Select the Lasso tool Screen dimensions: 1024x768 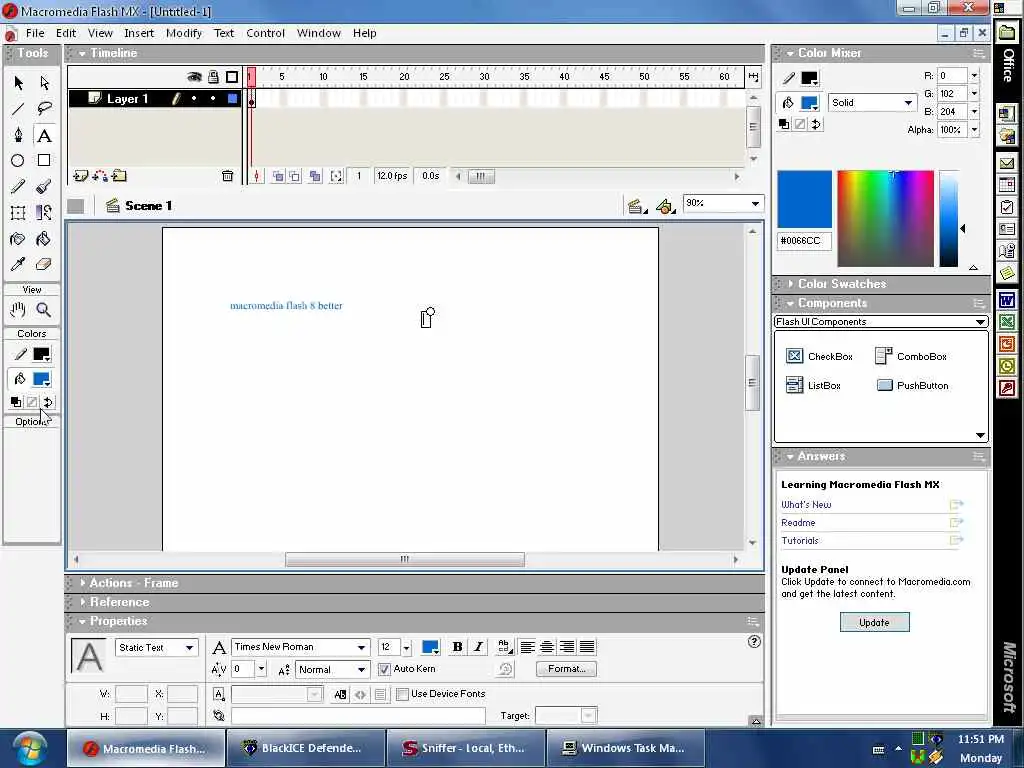pyautogui.click(x=44, y=108)
